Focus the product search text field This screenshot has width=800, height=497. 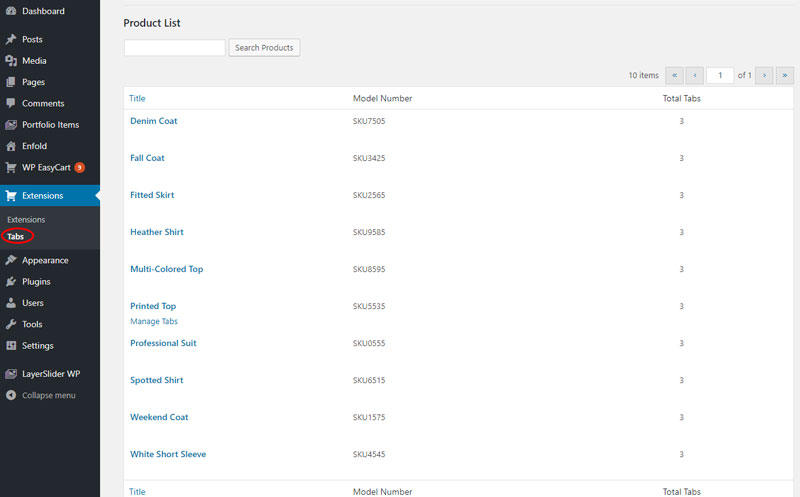click(x=174, y=47)
